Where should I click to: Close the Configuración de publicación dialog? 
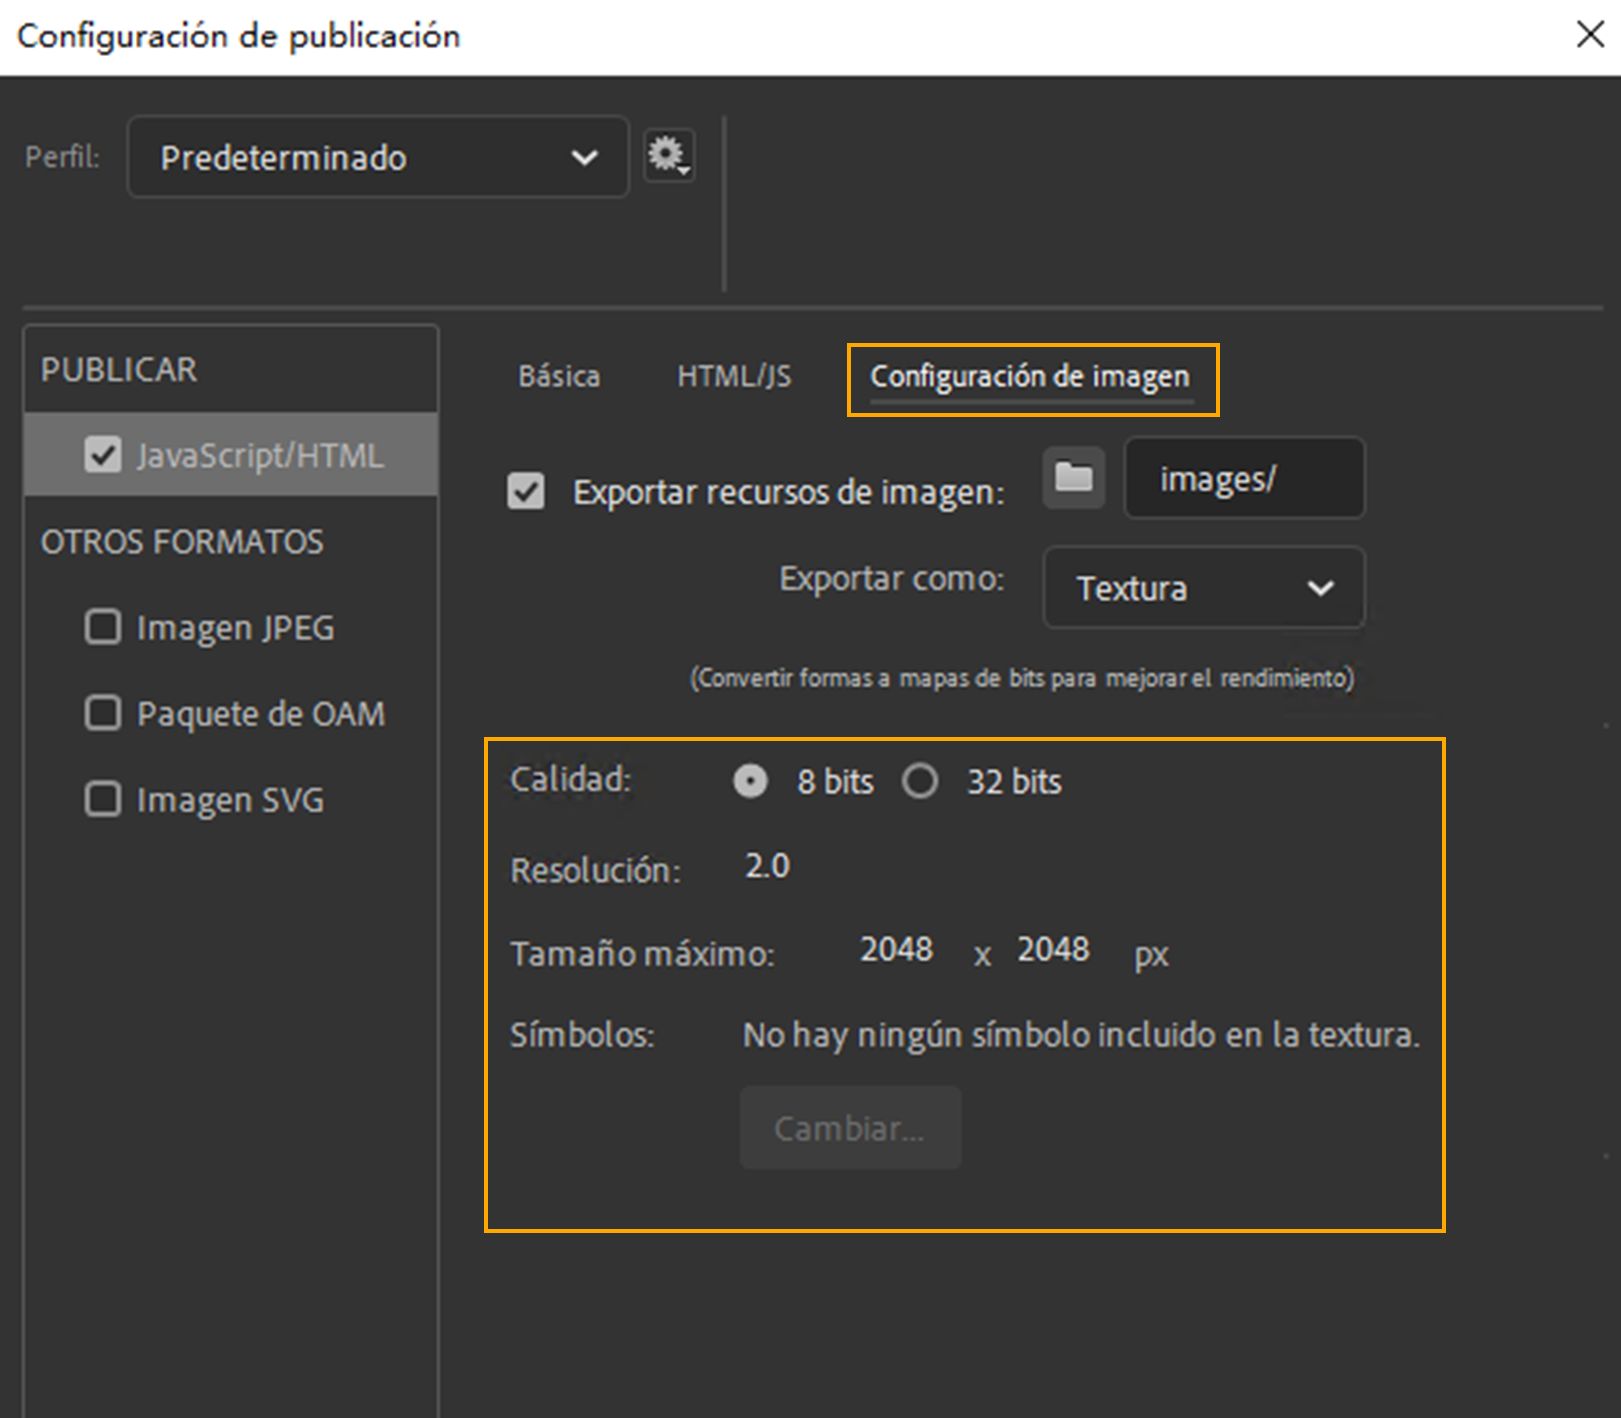pos(1590,35)
